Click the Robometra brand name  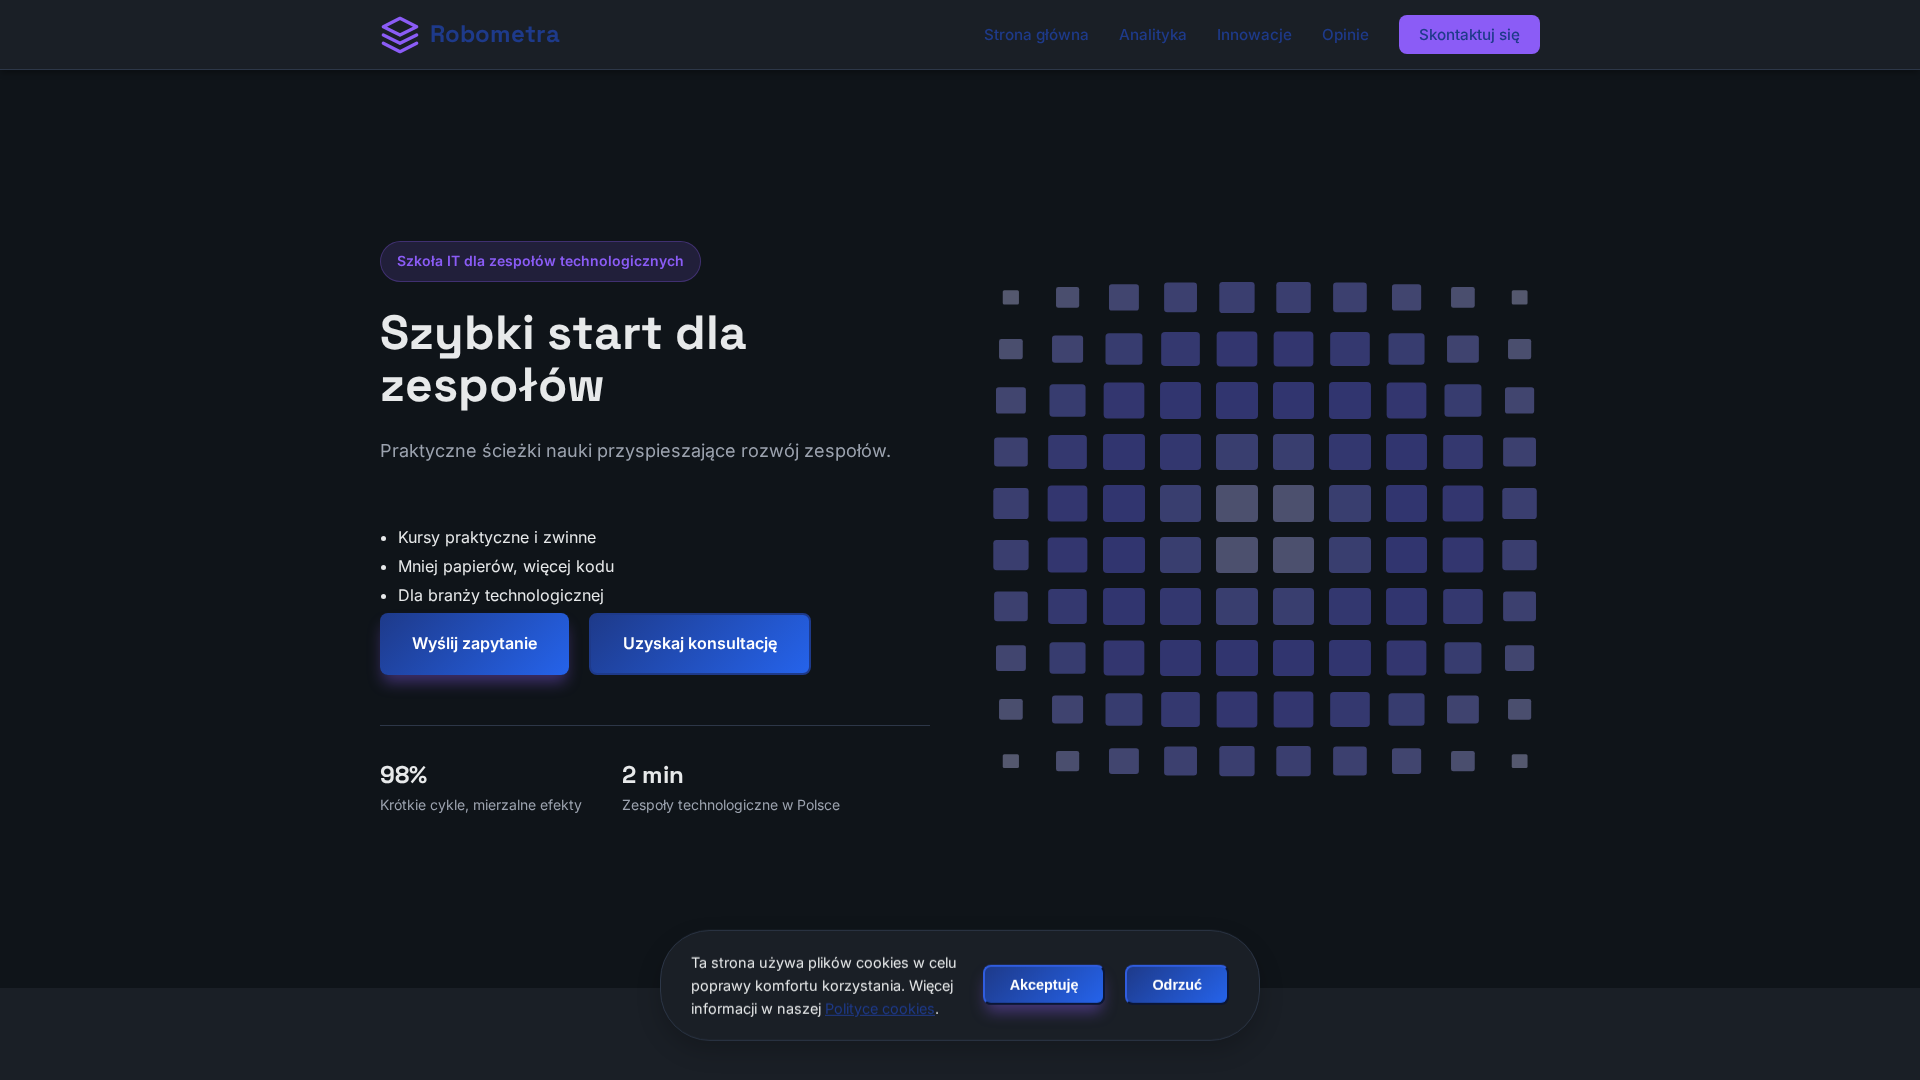click(494, 34)
